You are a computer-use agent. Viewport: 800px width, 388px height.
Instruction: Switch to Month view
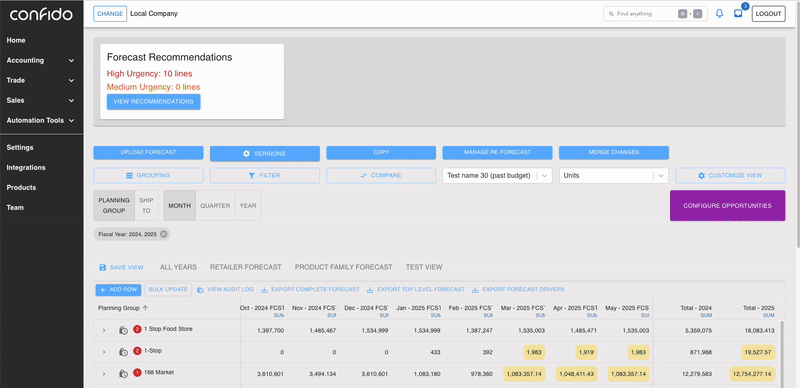(180, 205)
